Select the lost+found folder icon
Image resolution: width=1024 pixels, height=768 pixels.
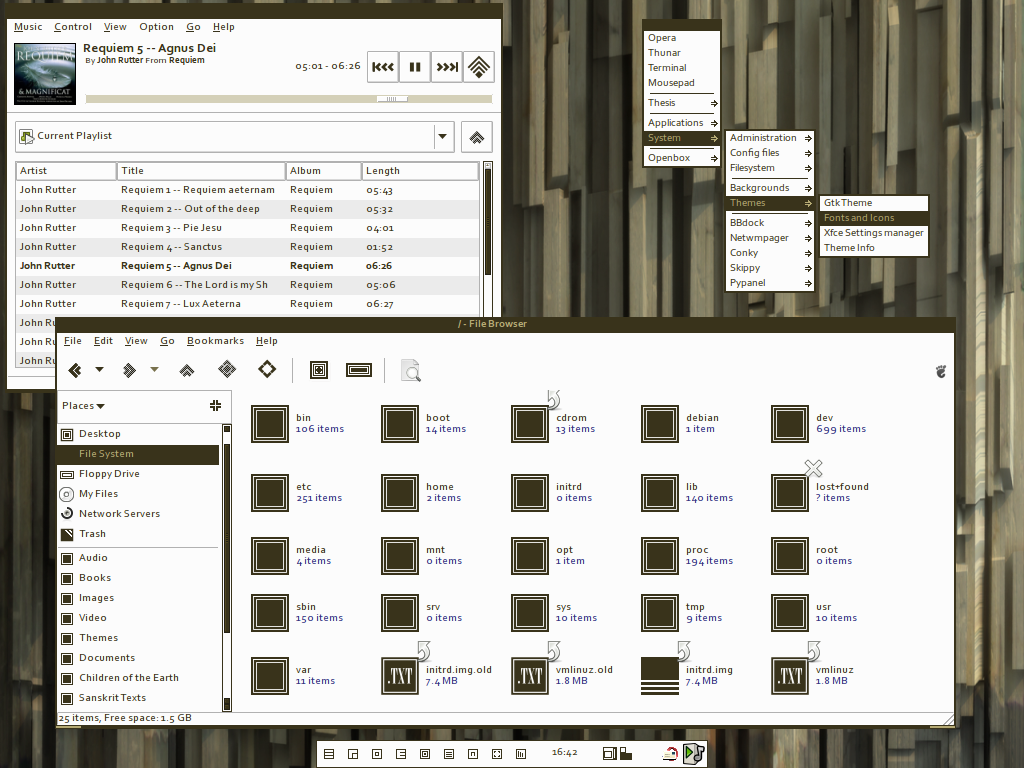pos(790,492)
